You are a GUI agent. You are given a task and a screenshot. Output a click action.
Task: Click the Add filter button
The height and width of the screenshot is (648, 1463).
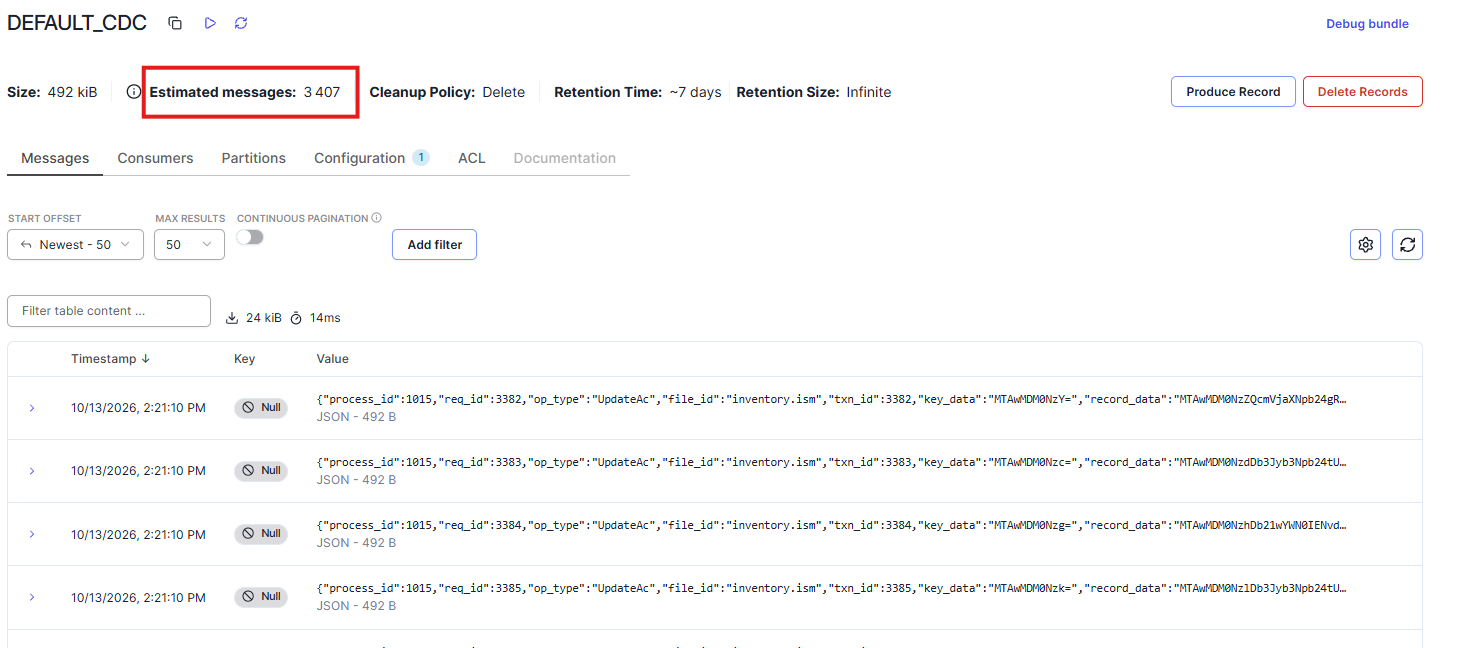pyautogui.click(x=434, y=245)
